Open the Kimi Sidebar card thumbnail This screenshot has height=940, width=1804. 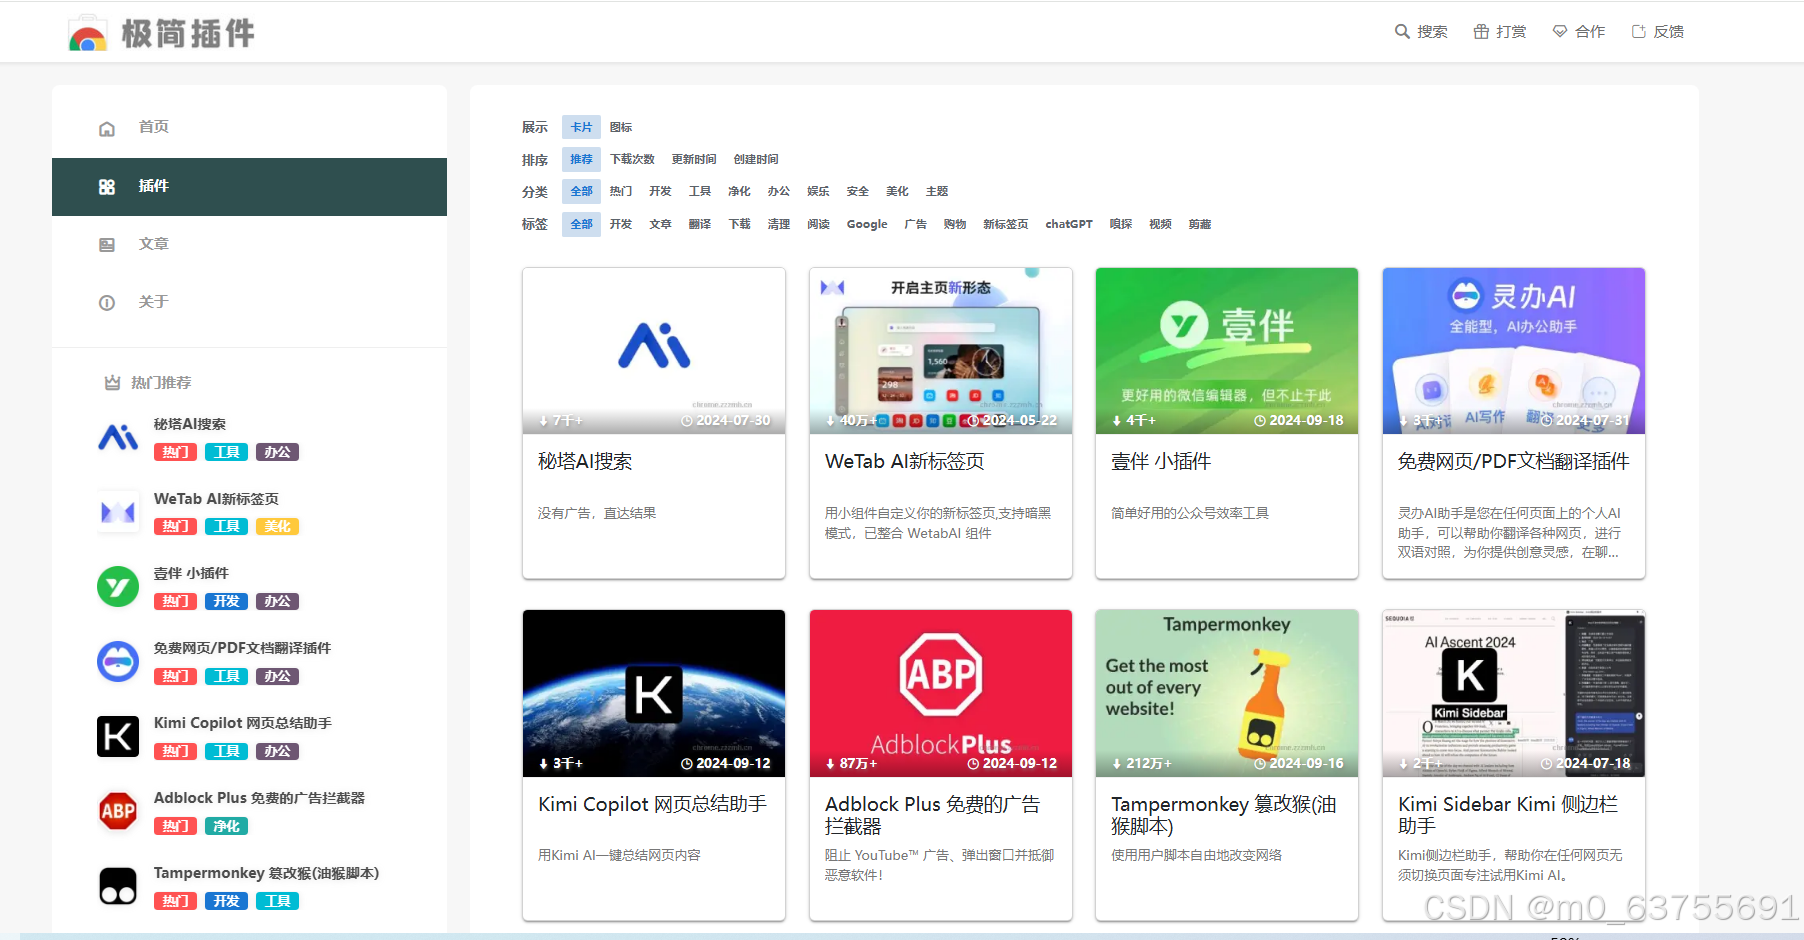(x=1514, y=694)
